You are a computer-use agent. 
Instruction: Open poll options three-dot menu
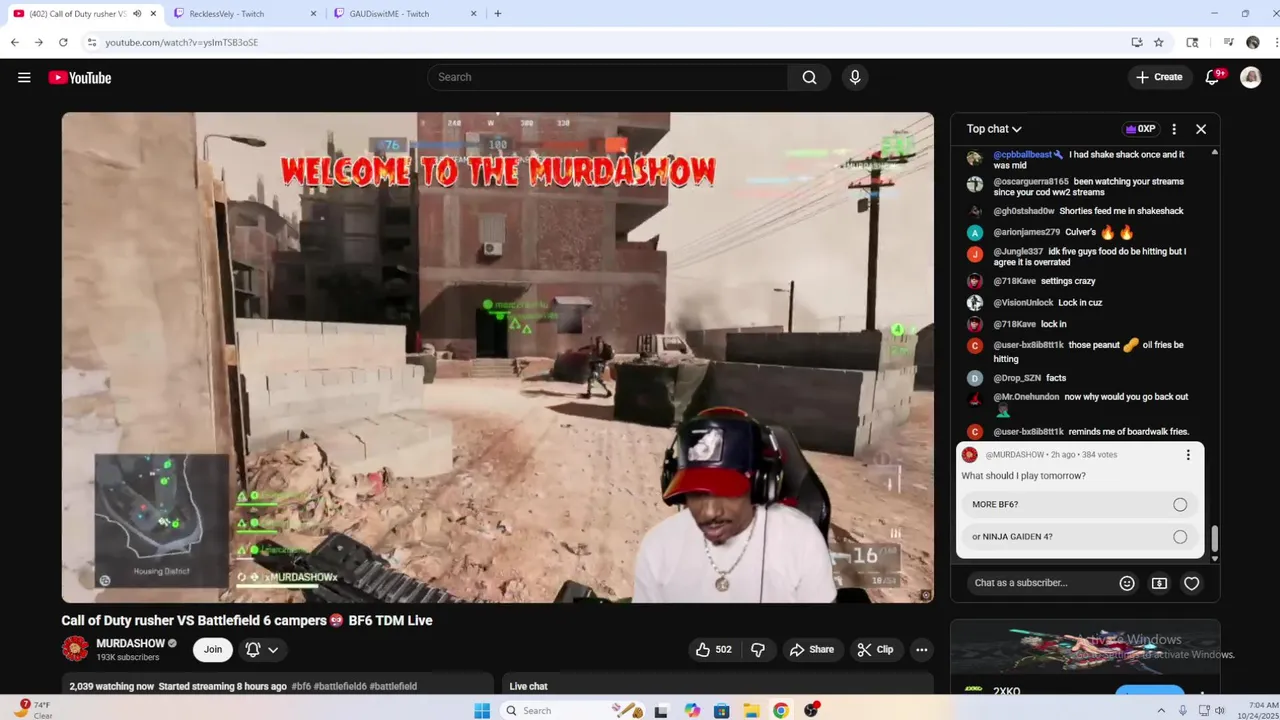tap(1188, 455)
